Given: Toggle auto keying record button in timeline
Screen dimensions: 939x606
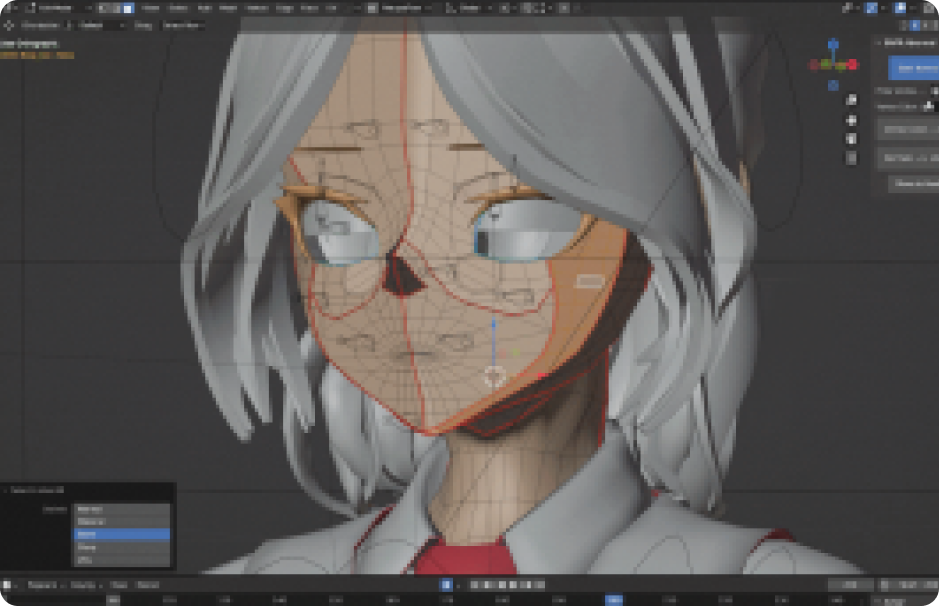Looking at the screenshot, I should point(446,584).
